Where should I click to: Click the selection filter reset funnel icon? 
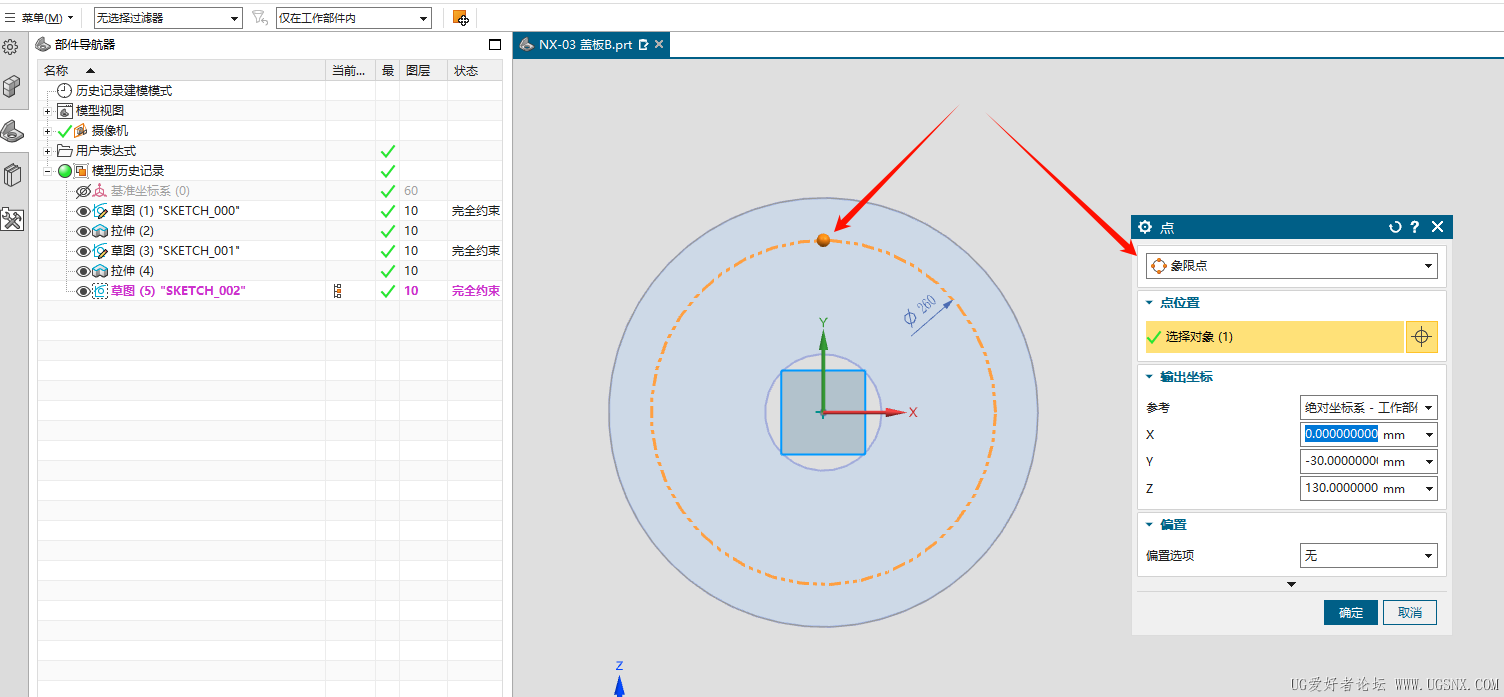[260, 18]
